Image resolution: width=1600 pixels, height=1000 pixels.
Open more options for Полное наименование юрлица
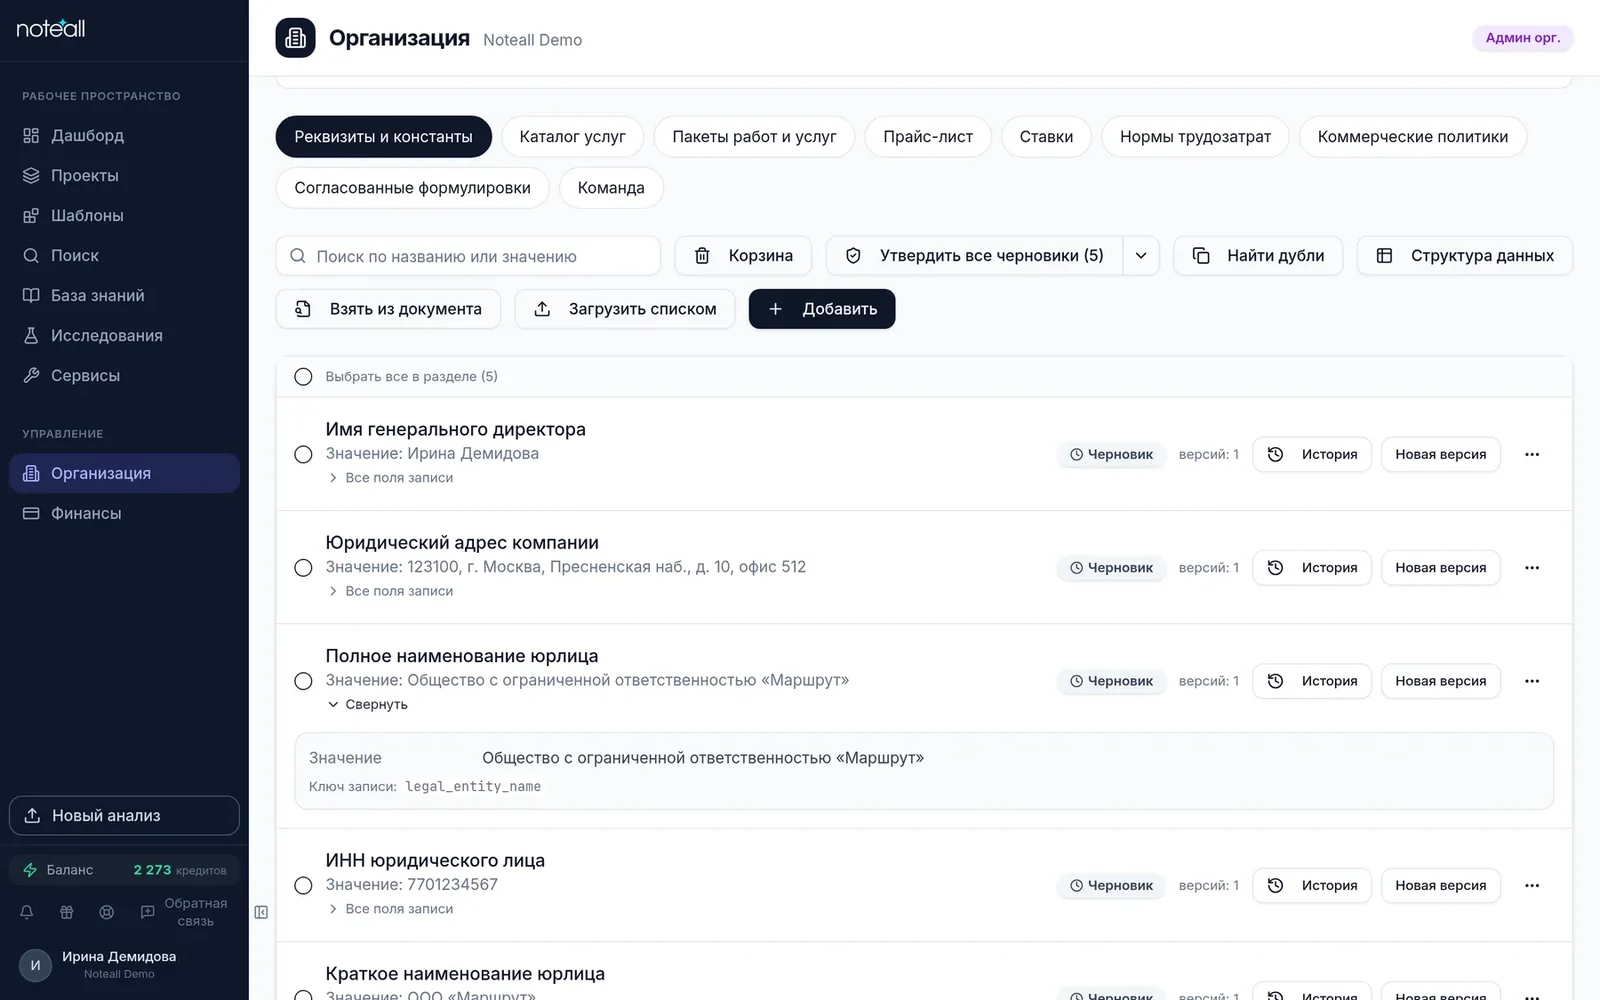coord(1532,681)
